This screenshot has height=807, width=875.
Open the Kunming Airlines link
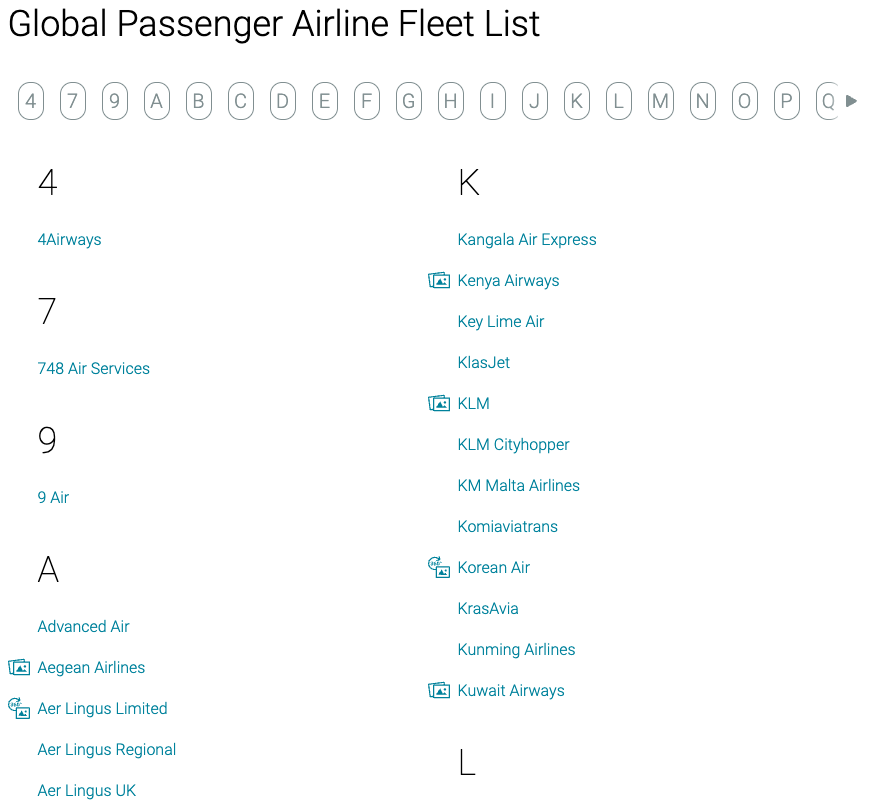516,650
